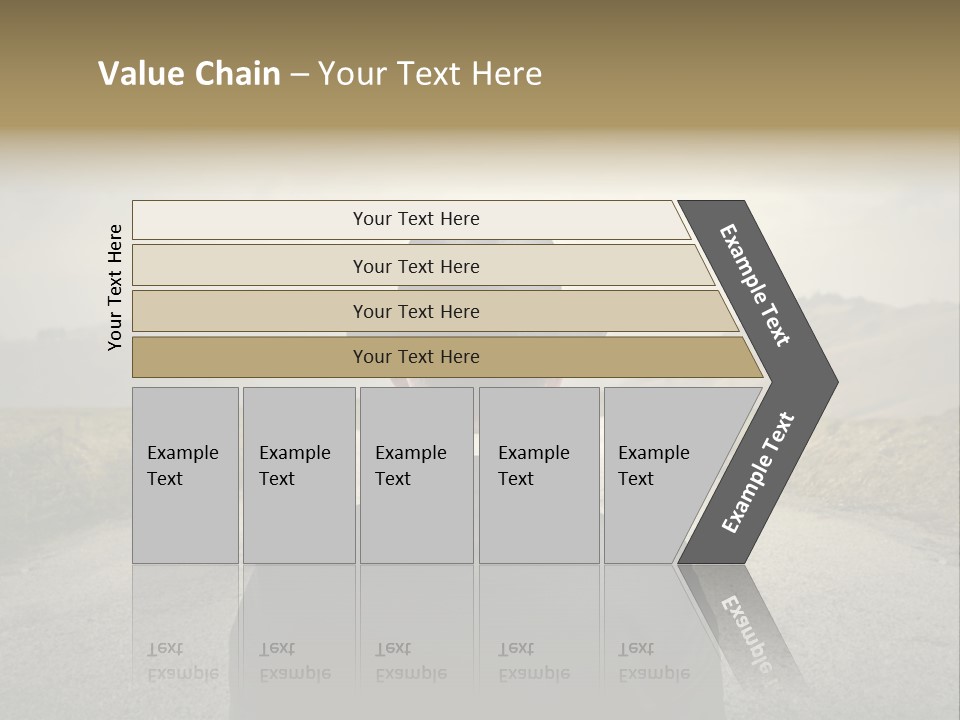
Task: Click the first gray 'Example Text' box
Action: 186,475
